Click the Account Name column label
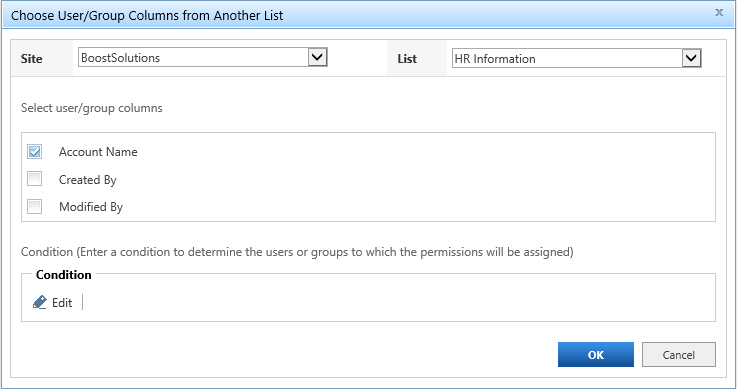The width and height of the screenshot is (737, 389). tap(98, 152)
